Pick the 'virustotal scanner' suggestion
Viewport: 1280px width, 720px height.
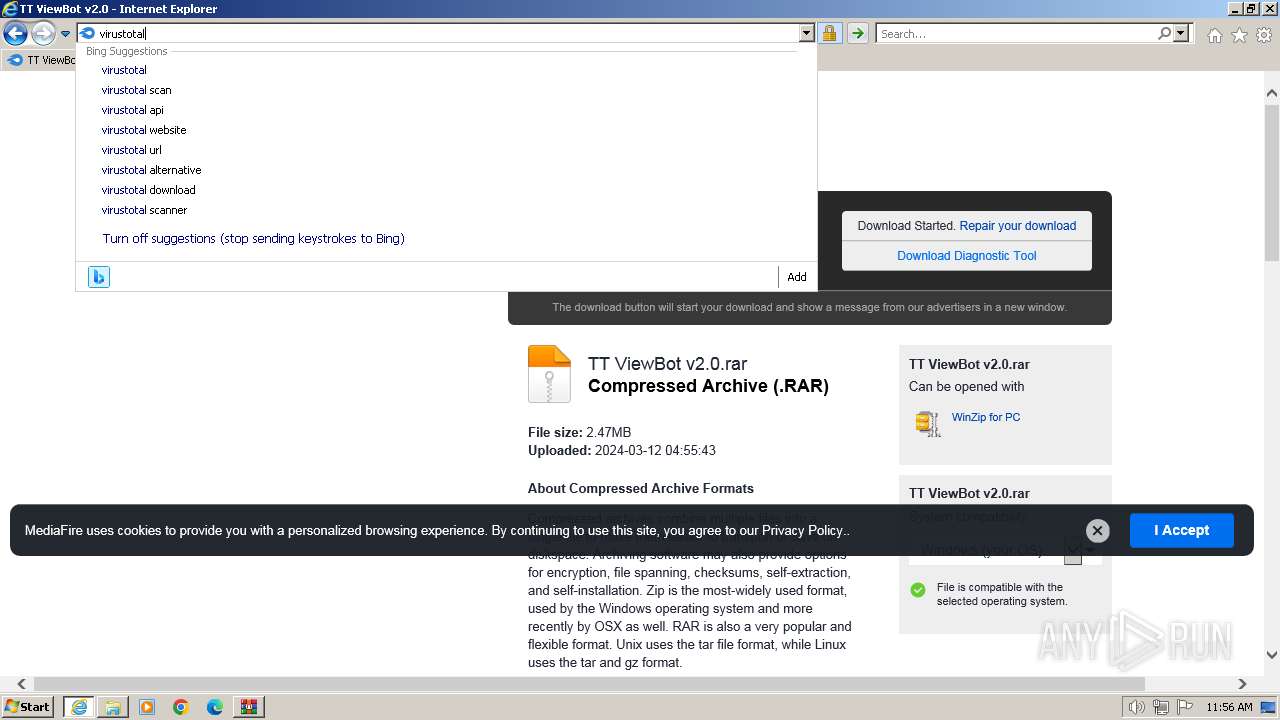[x=144, y=210]
